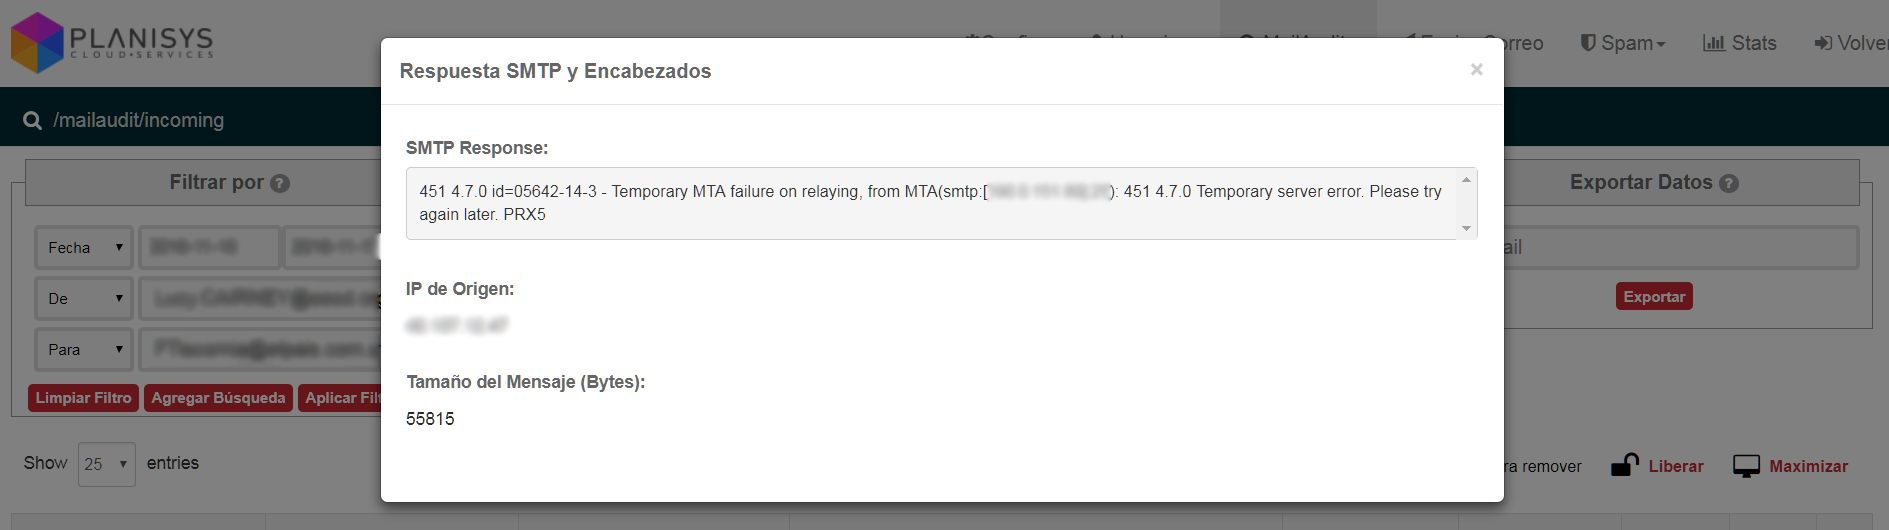This screenshot has height=530, width=1889.
Task: Open the Exportar Datos help icon
Action: pyautogui.click(x=1729, y=183)
